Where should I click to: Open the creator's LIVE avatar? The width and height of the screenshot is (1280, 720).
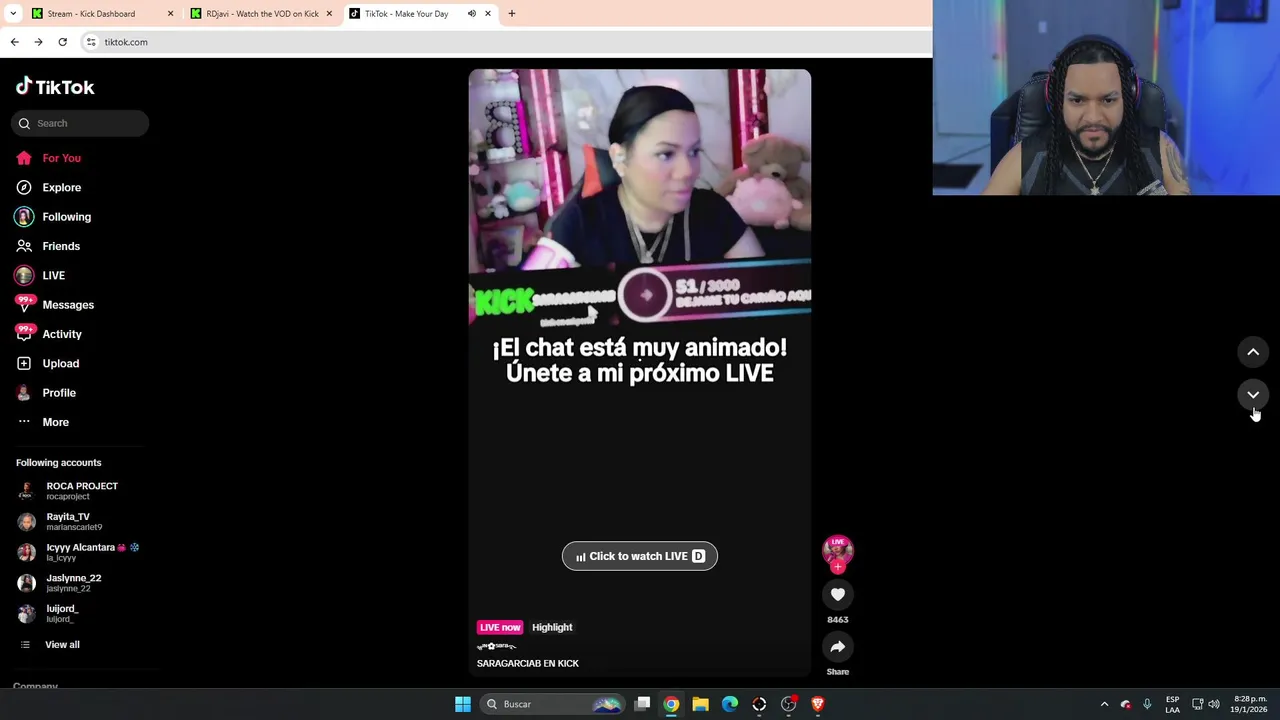click(838, 549)
